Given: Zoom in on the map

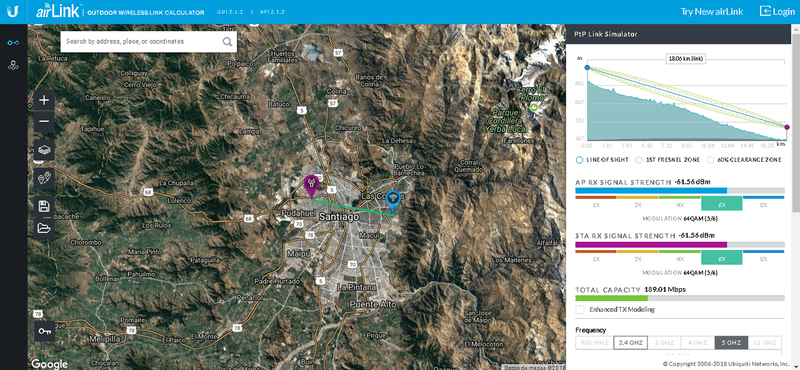Looking at the screenshot, I should 44,100.
